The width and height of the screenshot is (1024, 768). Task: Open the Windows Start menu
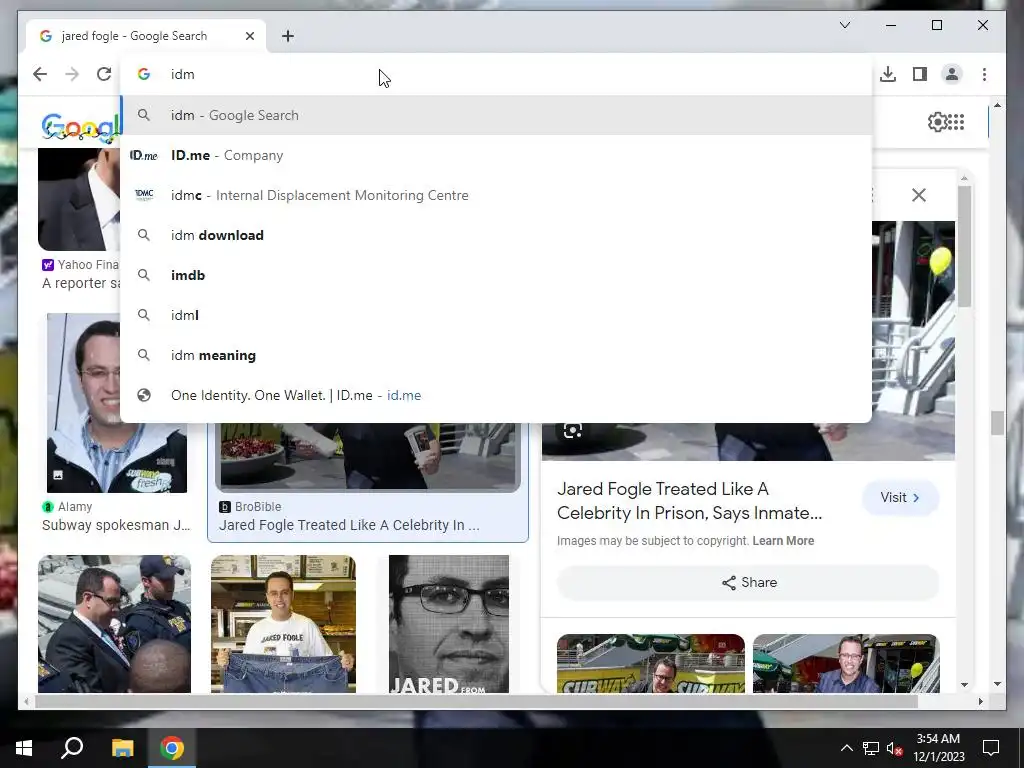click(24, 748)
